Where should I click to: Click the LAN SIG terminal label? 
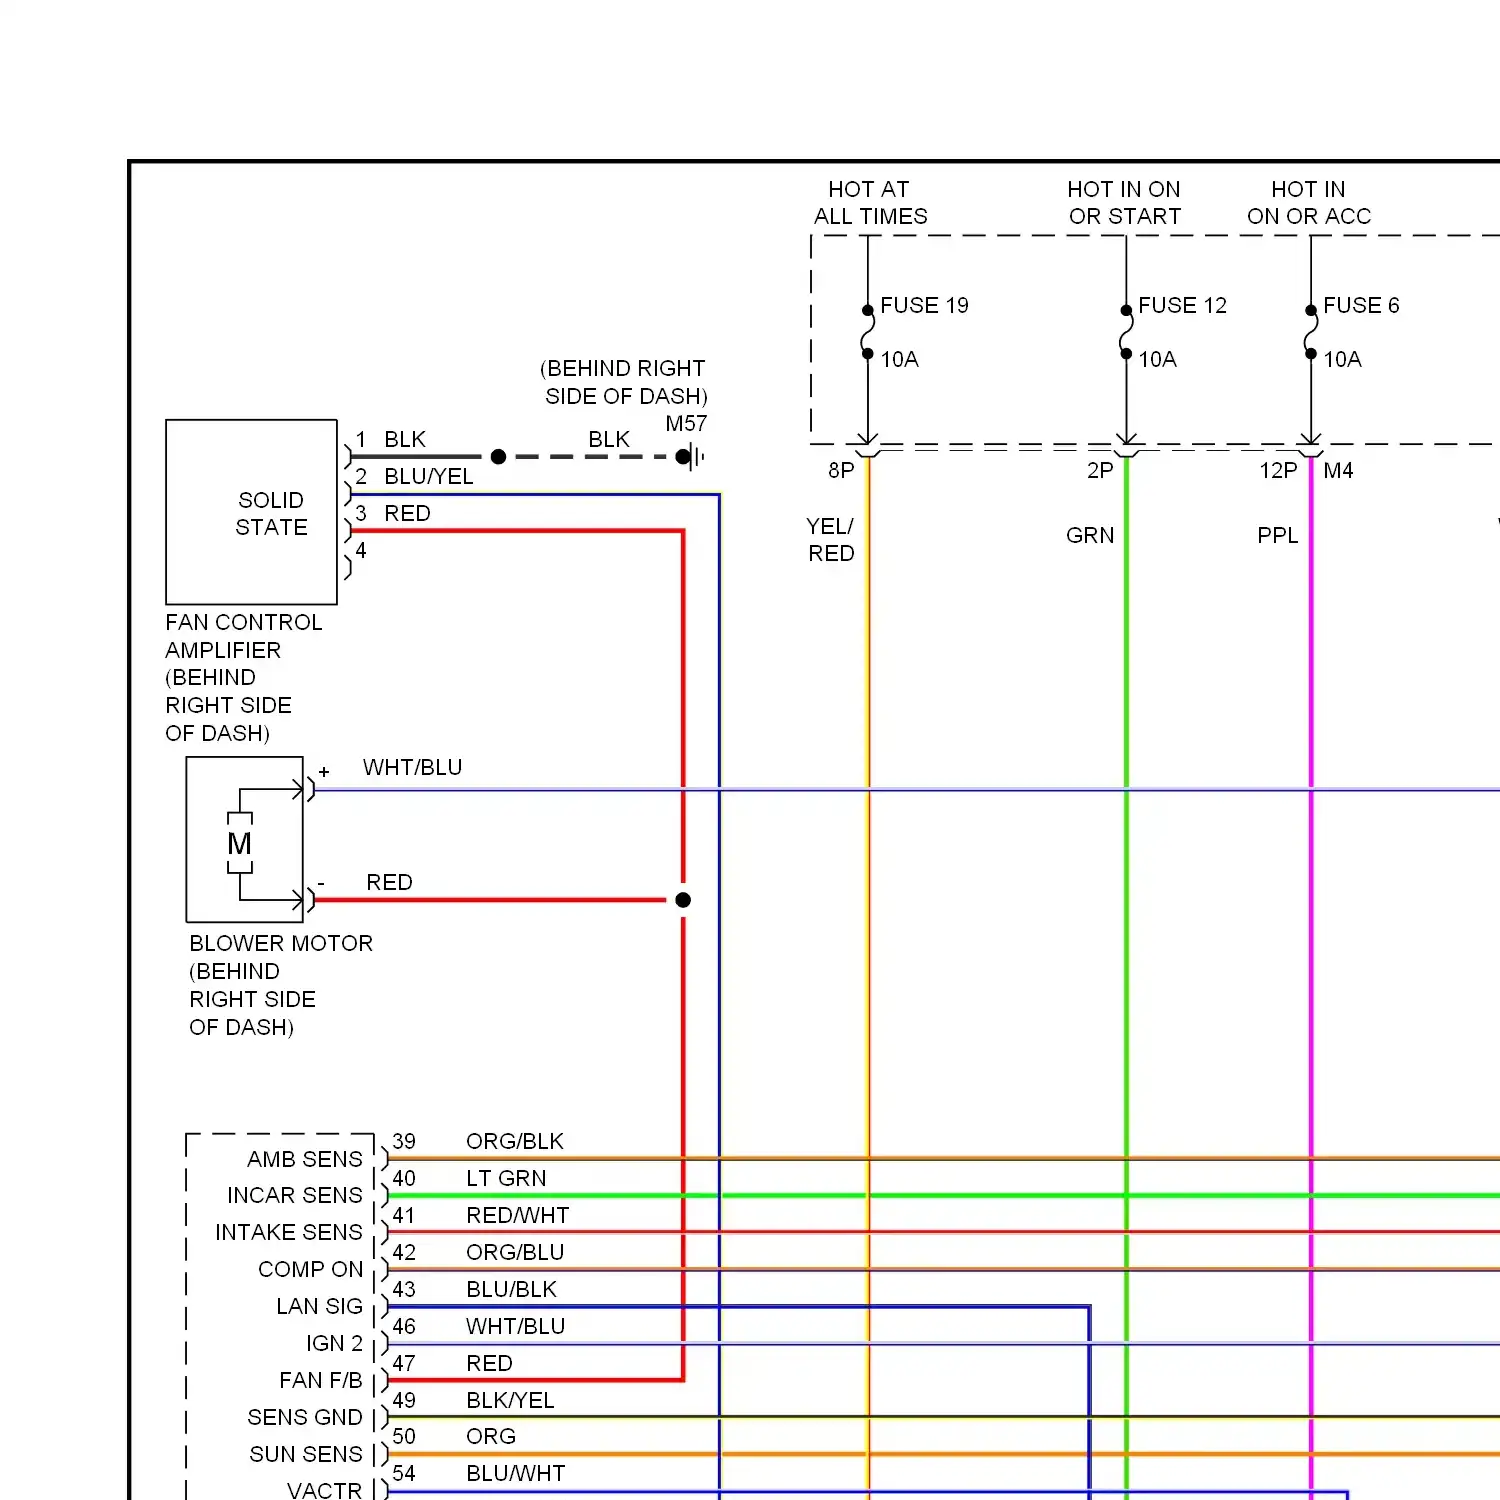point(320,1307)
